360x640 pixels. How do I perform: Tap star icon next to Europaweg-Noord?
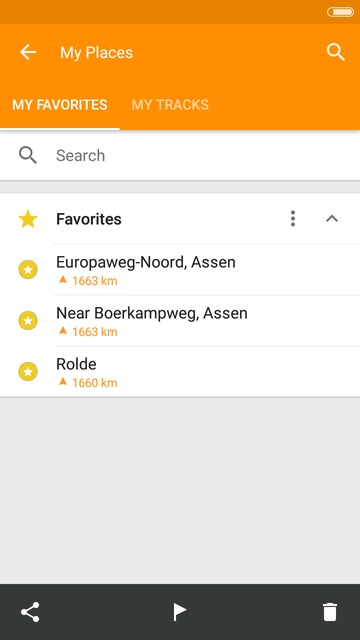pyautogui.click(x=28, y=270)
